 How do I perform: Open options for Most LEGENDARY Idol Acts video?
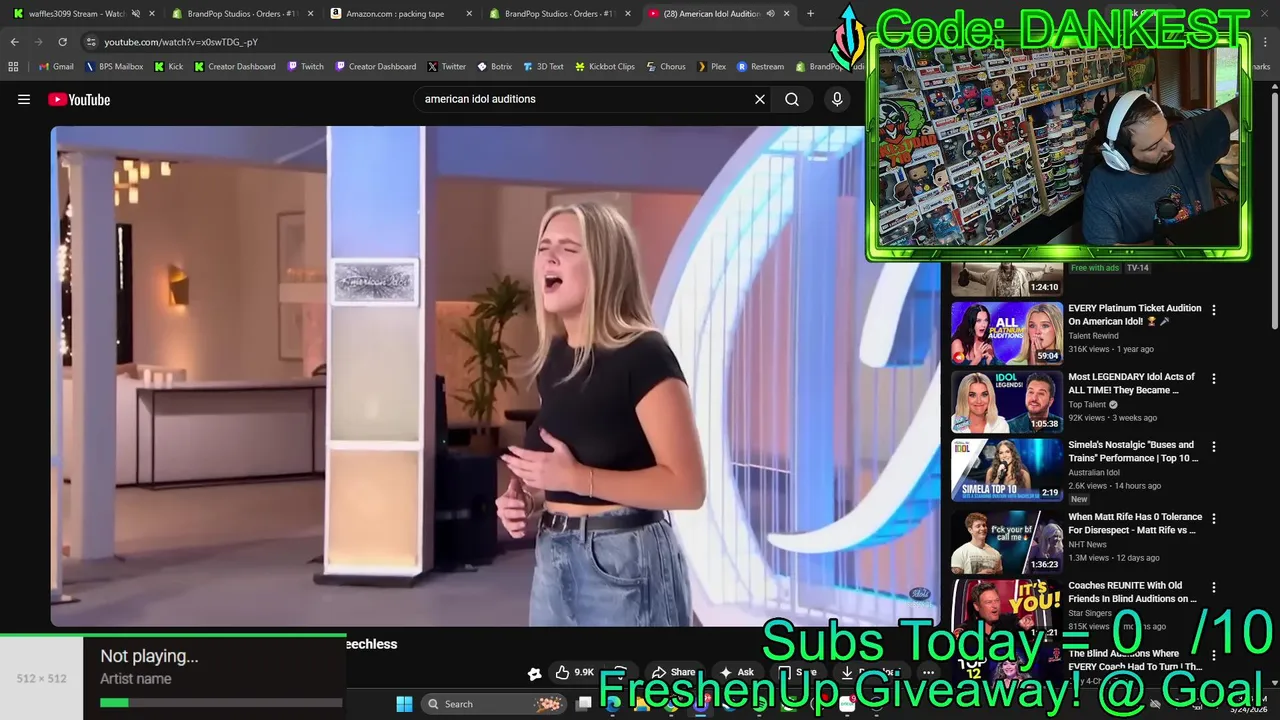click(1214, 379)
